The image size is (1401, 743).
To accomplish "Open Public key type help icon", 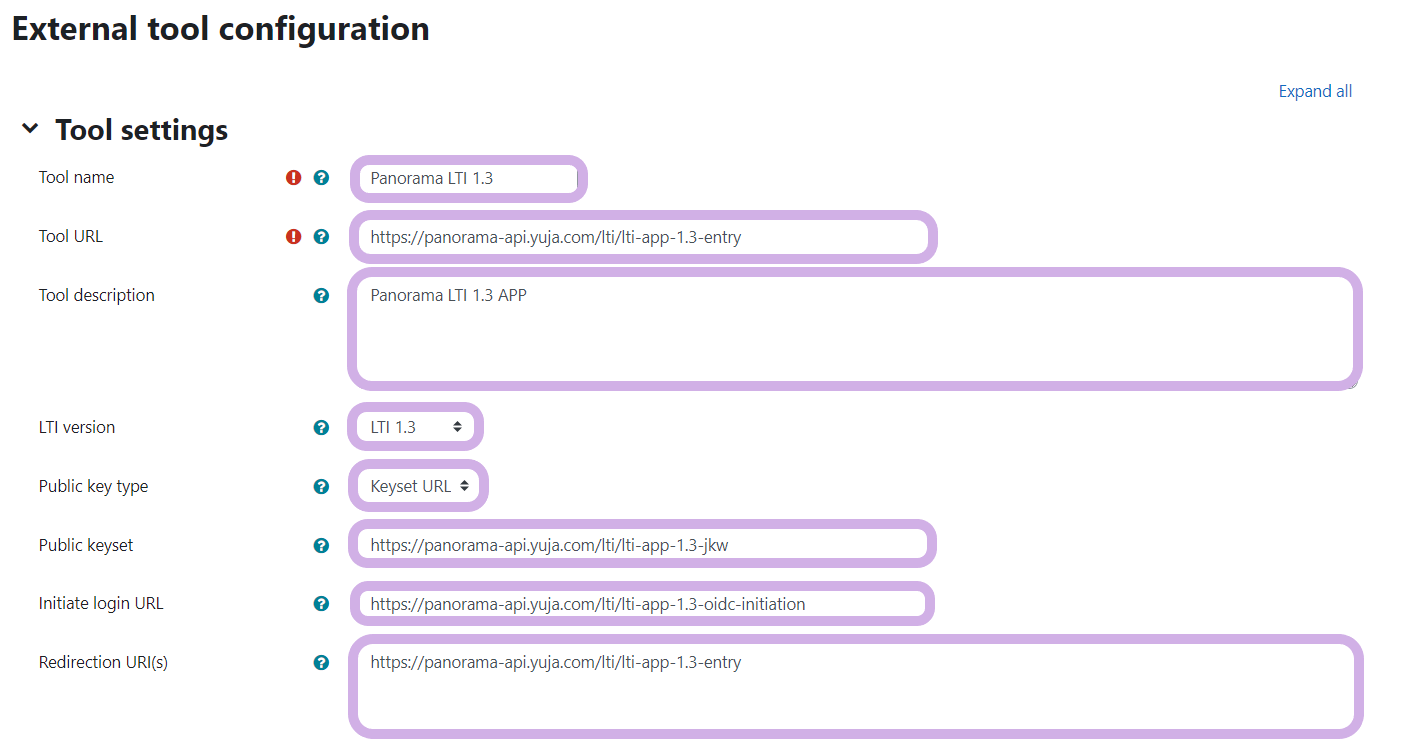I will click(x=321, y=487).
